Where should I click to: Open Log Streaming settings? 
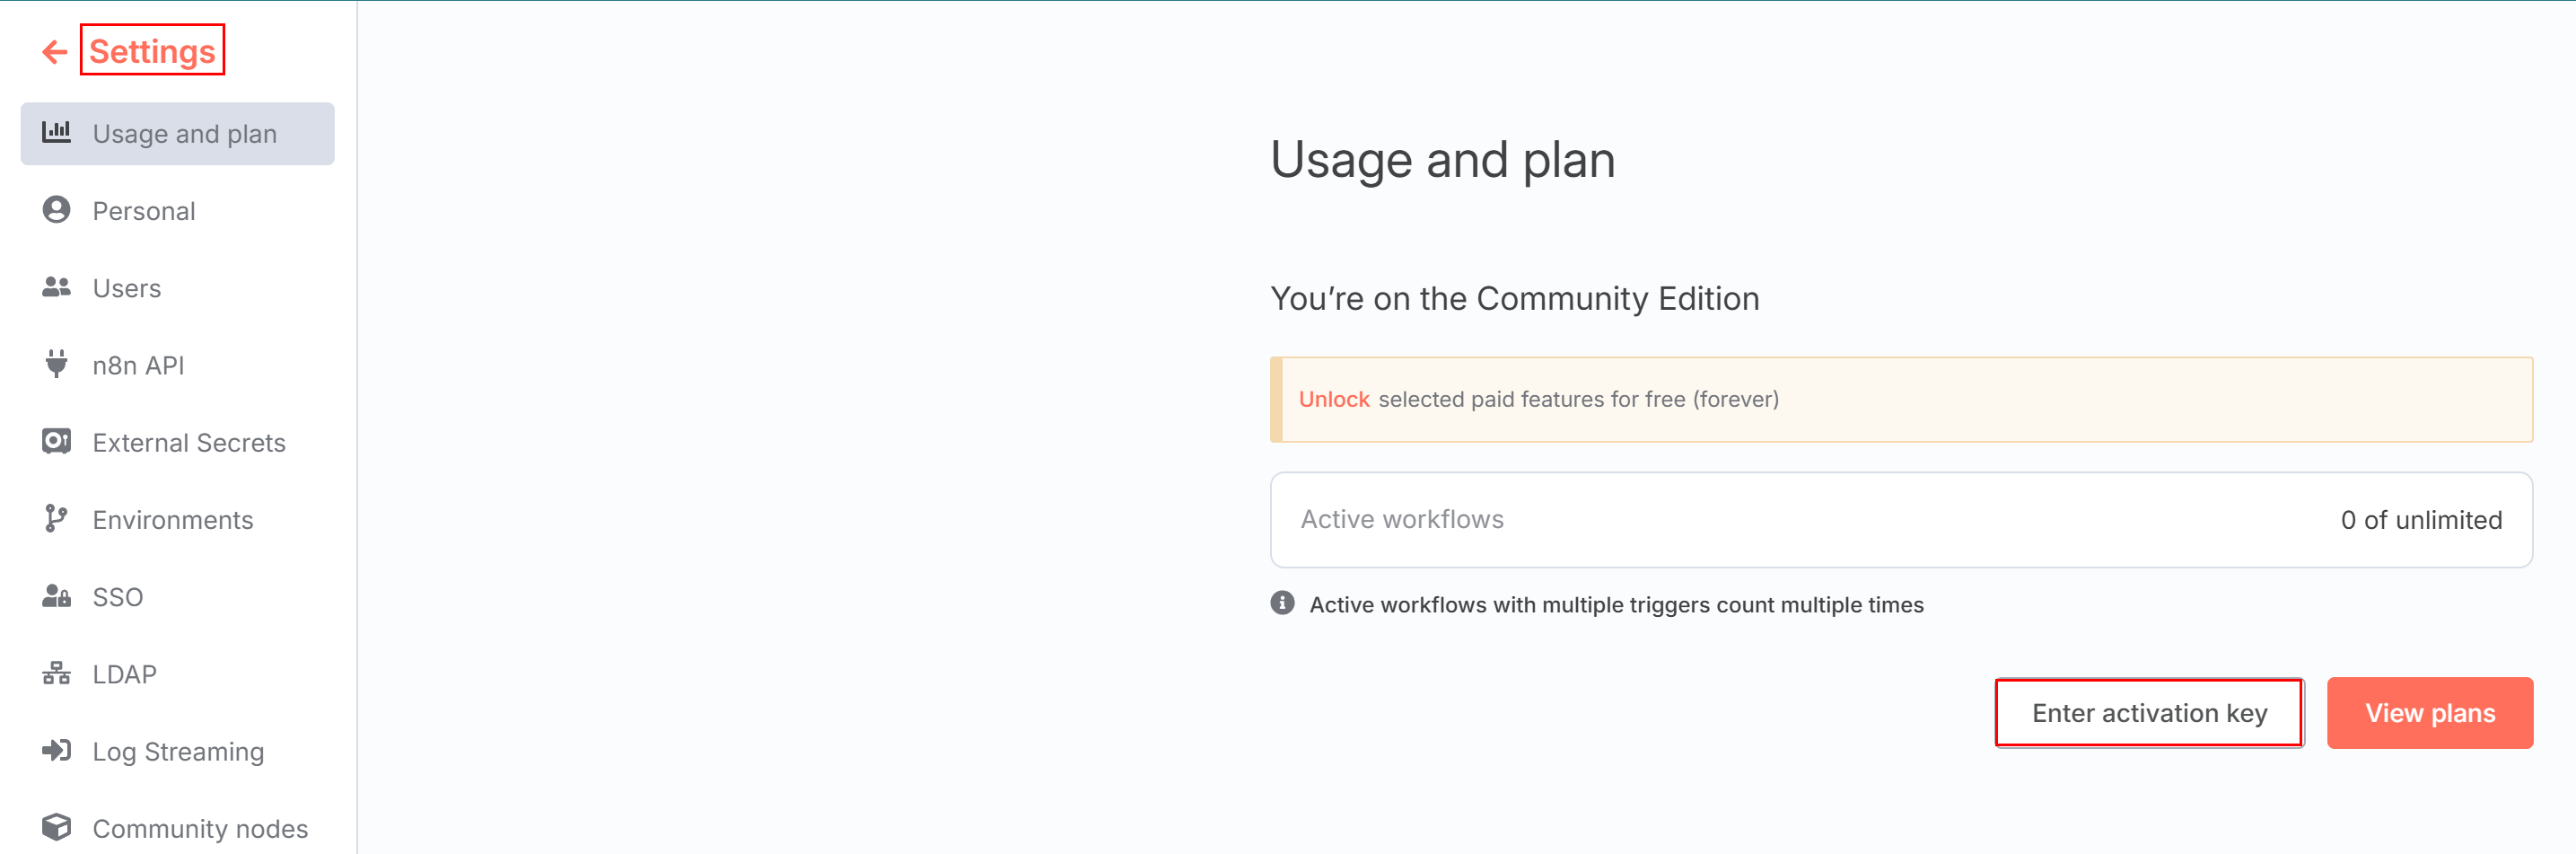(177, 751)
